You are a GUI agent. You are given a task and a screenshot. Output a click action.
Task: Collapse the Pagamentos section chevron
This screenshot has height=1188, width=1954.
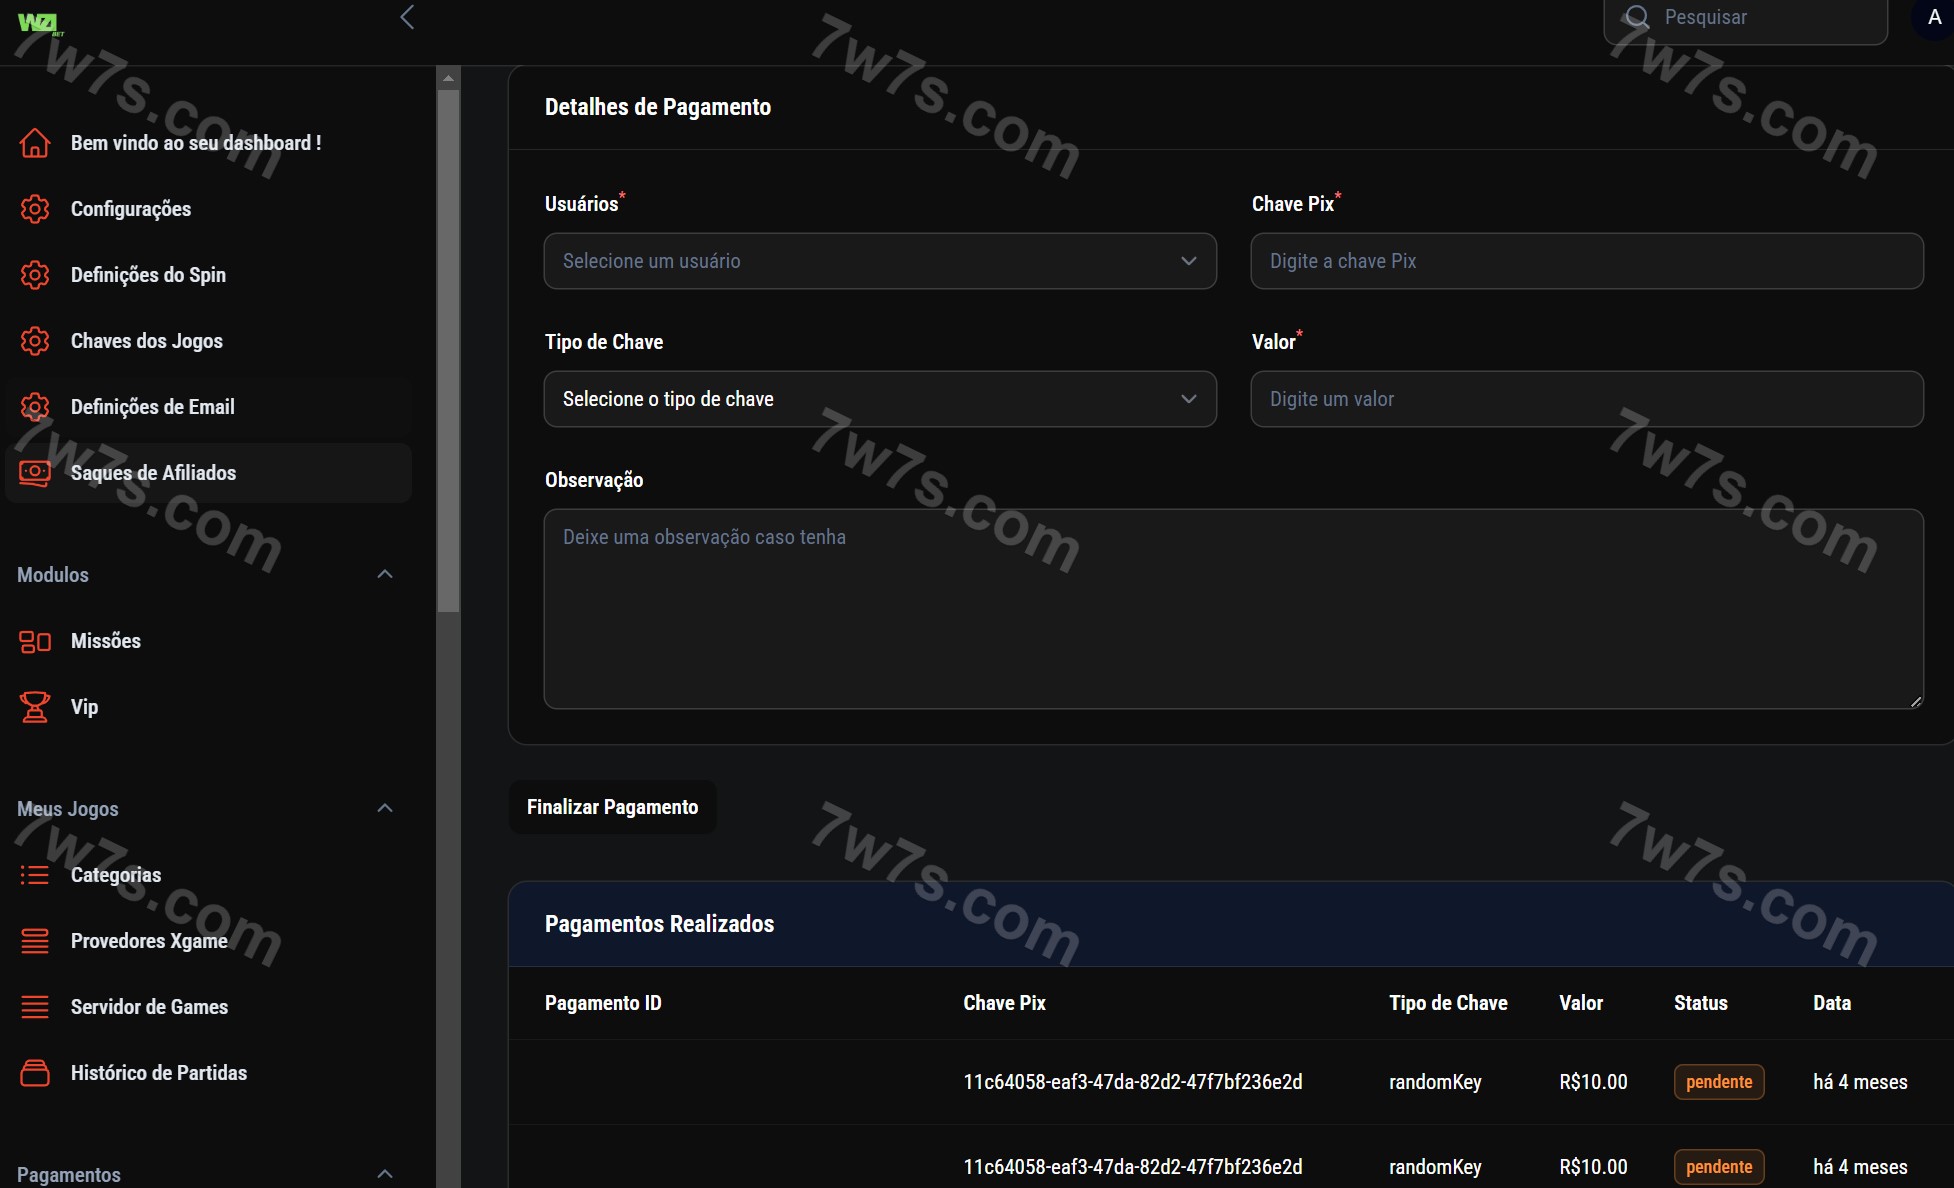point(385,1173)
